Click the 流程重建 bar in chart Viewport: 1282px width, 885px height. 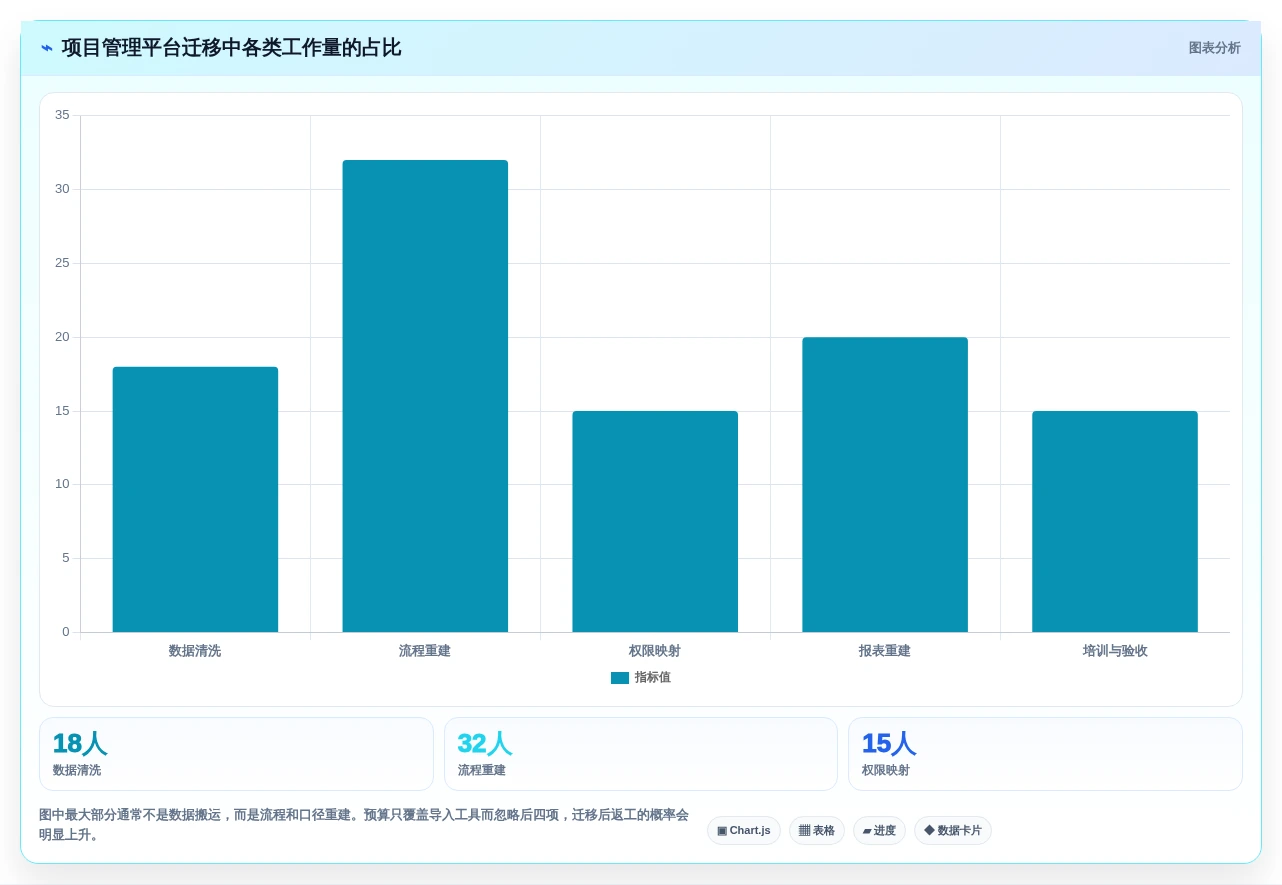tap(425, 396)
